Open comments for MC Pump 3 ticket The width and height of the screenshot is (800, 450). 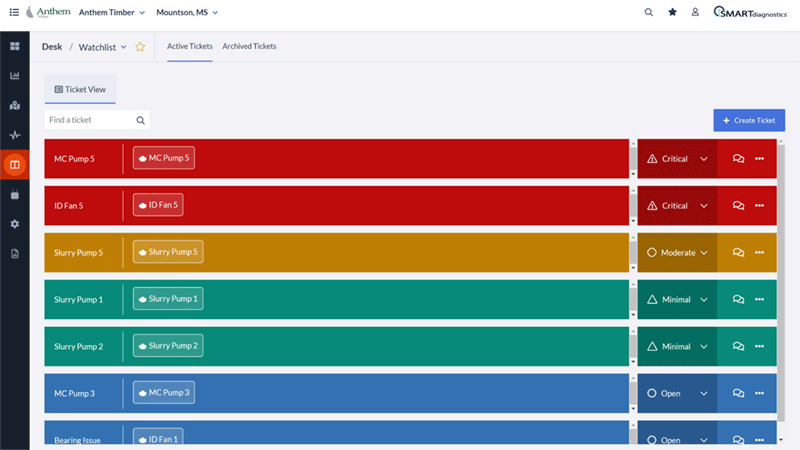pyautogui.click(x=738, y=393)
